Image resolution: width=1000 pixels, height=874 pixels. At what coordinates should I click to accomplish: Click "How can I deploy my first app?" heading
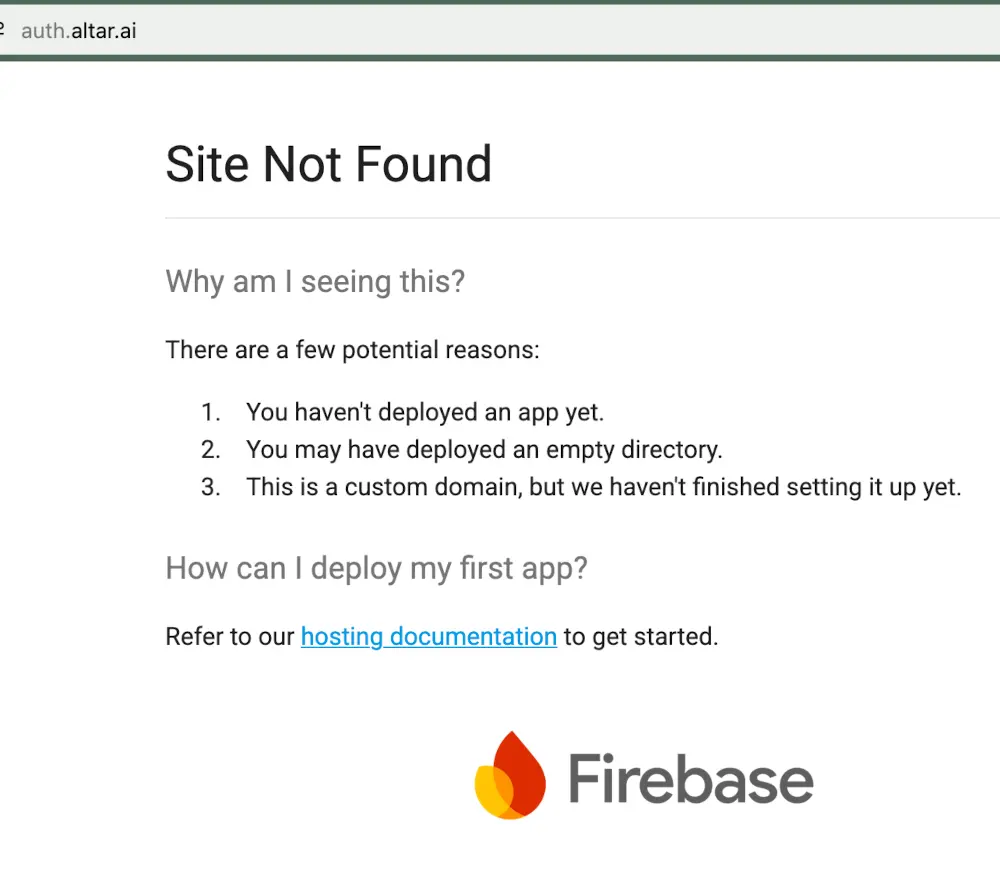tap(376, 568)
